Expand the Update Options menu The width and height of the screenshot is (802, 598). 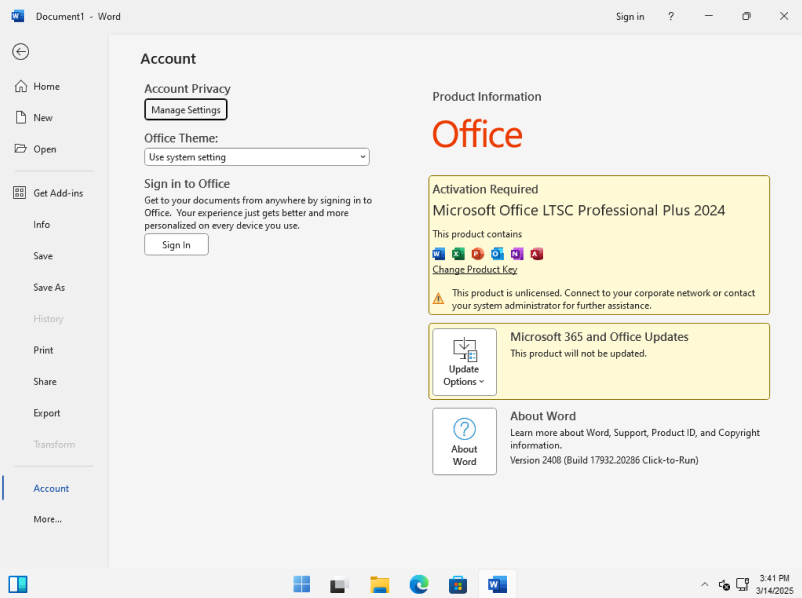tap(464, 362)
